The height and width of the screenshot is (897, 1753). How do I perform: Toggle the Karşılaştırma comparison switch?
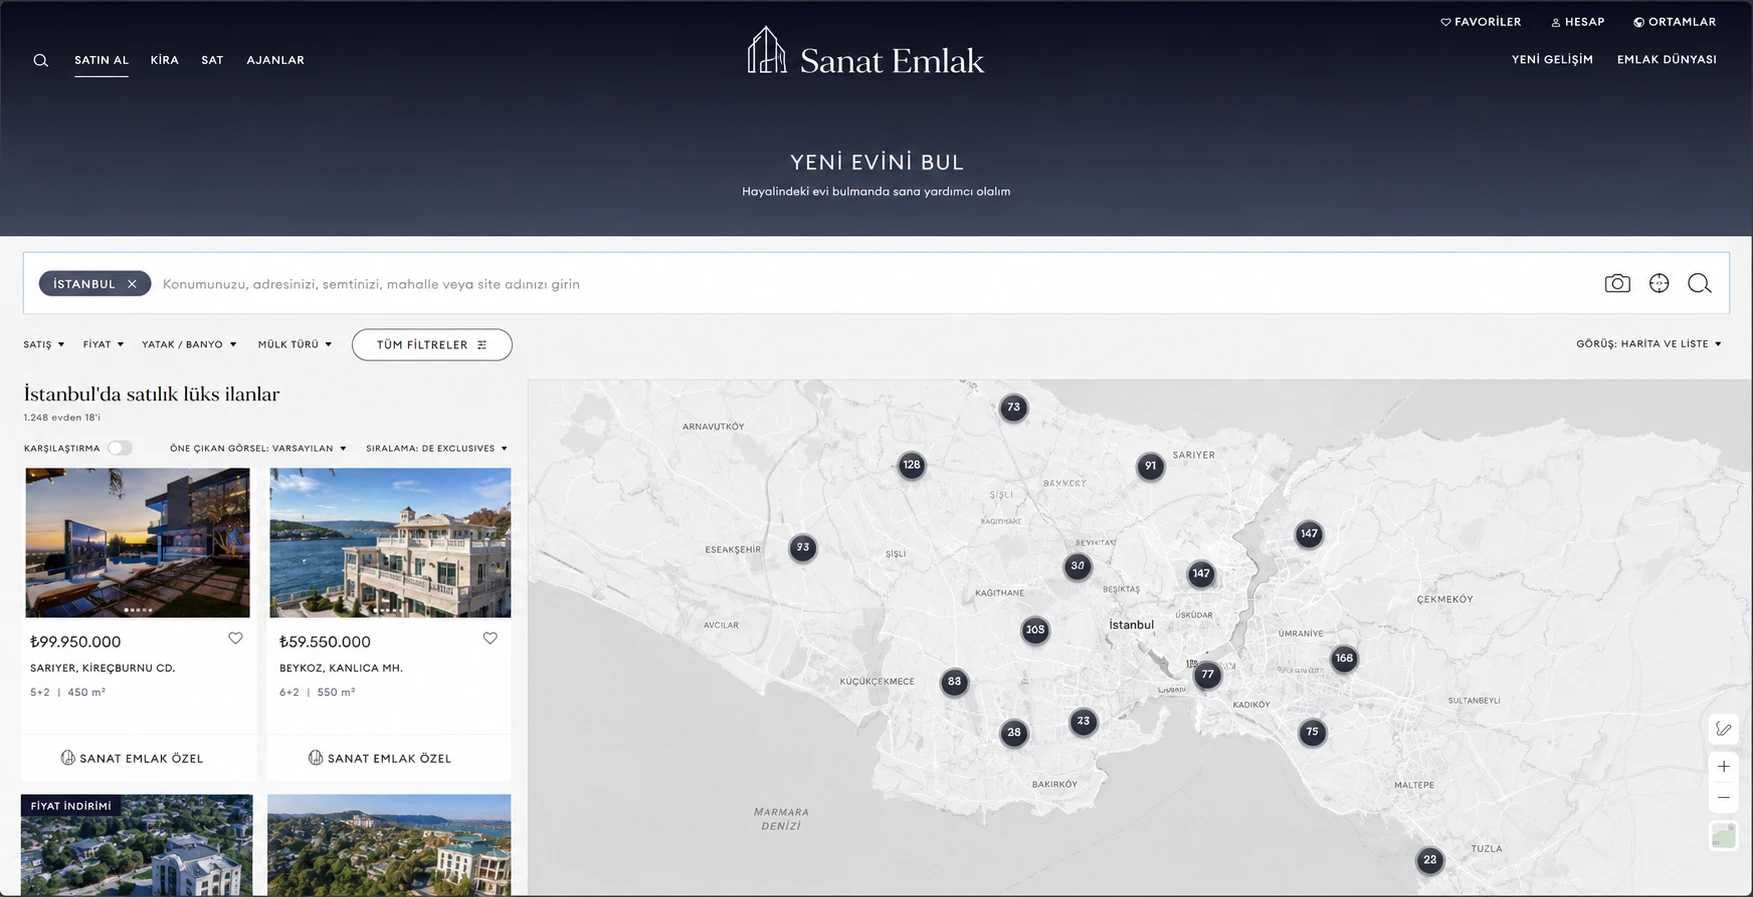(x=120, y=448)
